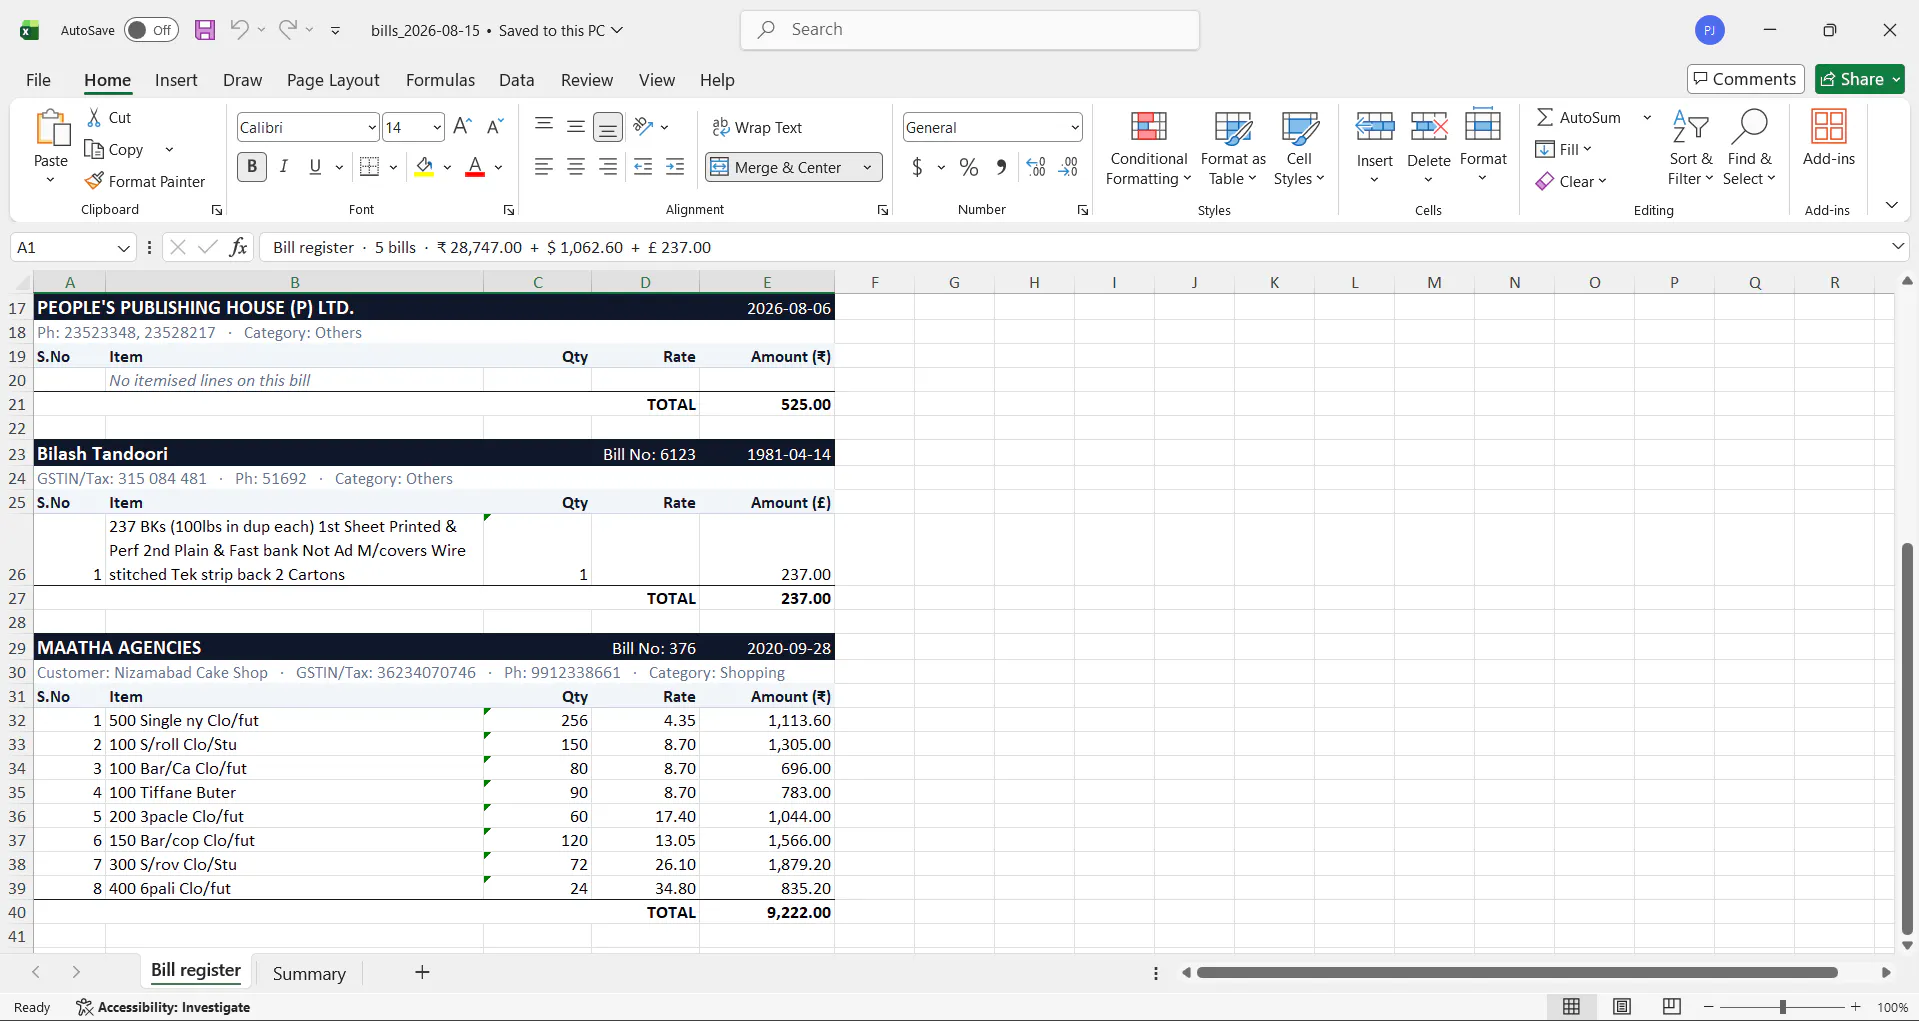Click the Redo arrow icon
The width and height of the screenshot is (1919, 1021).
287,29
